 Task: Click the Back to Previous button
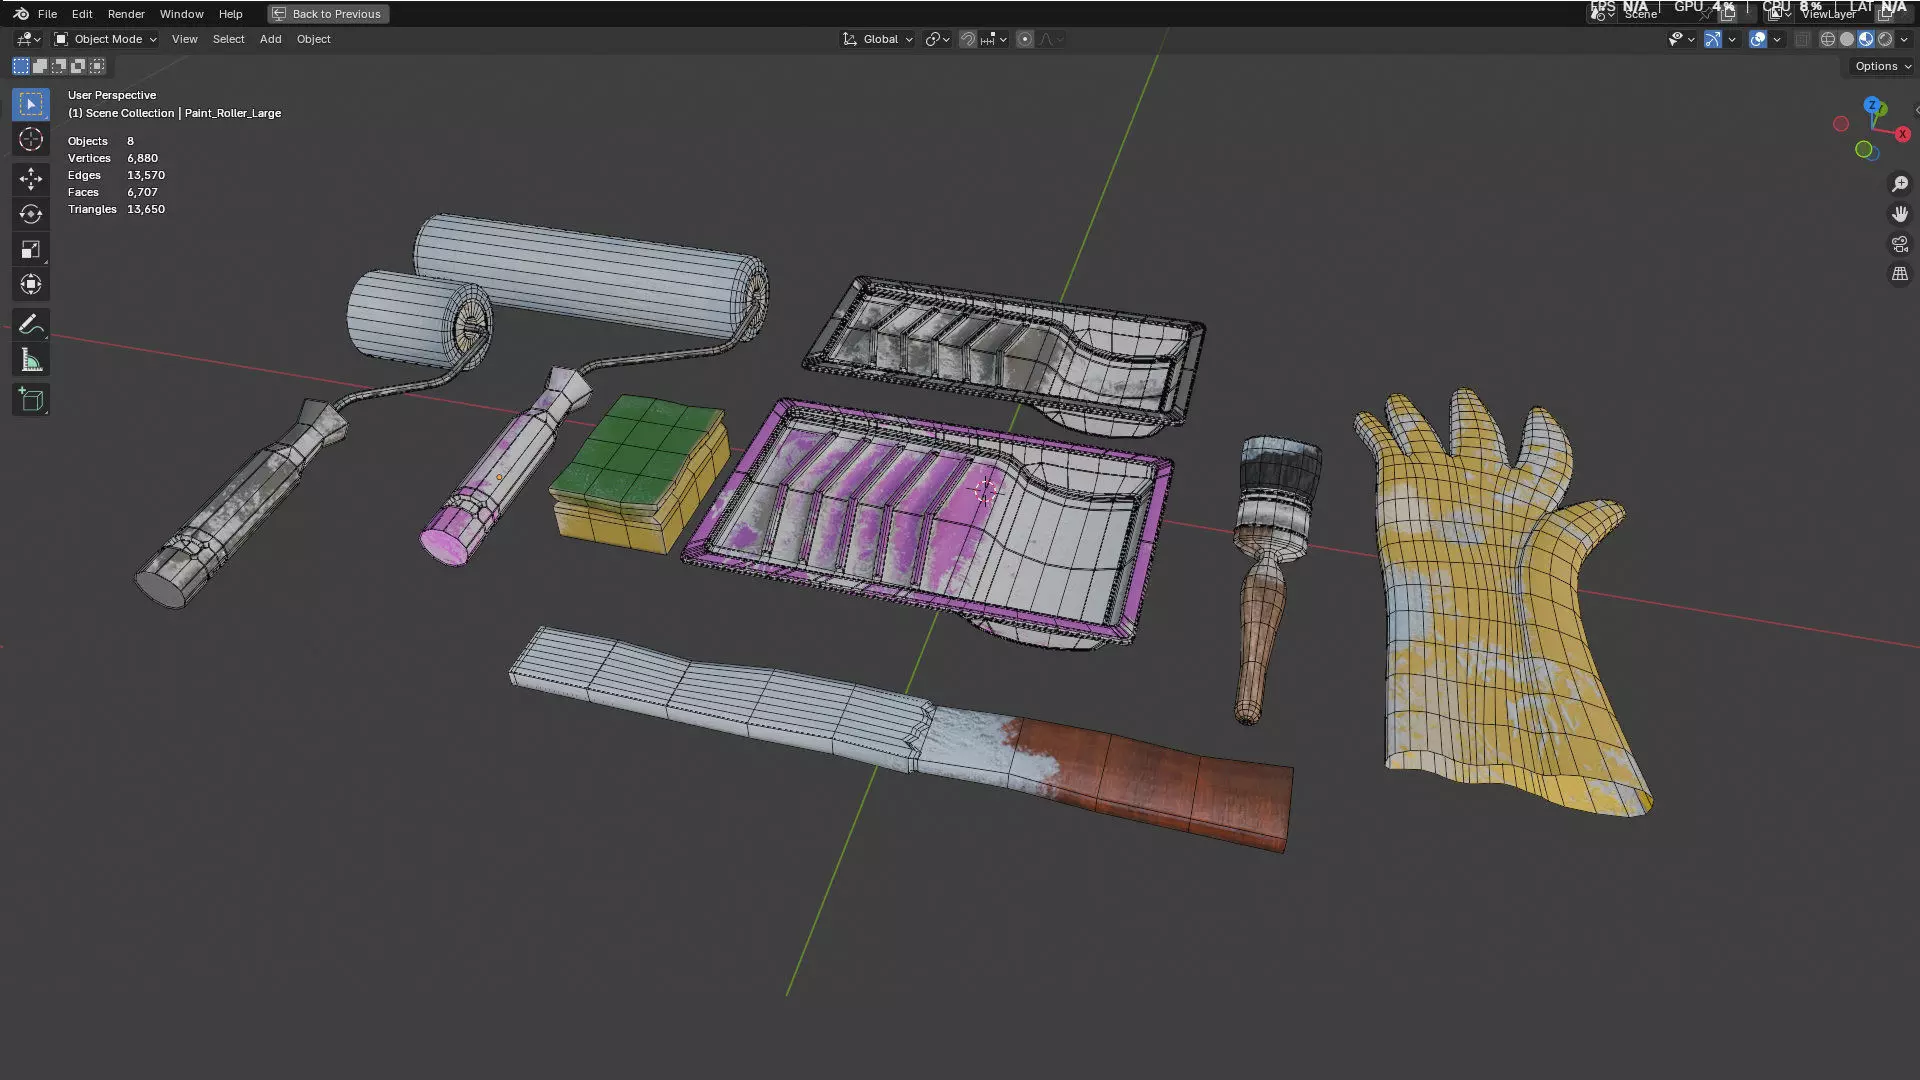(328, 14)
